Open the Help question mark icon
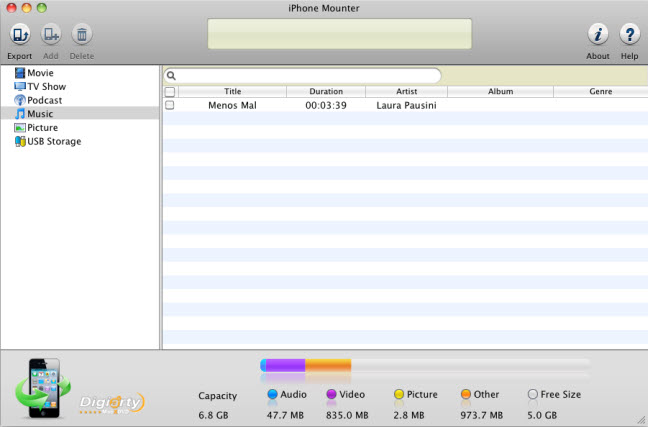Screen dimensions: 648x427 pyautogui.click(x=629, y=34)
